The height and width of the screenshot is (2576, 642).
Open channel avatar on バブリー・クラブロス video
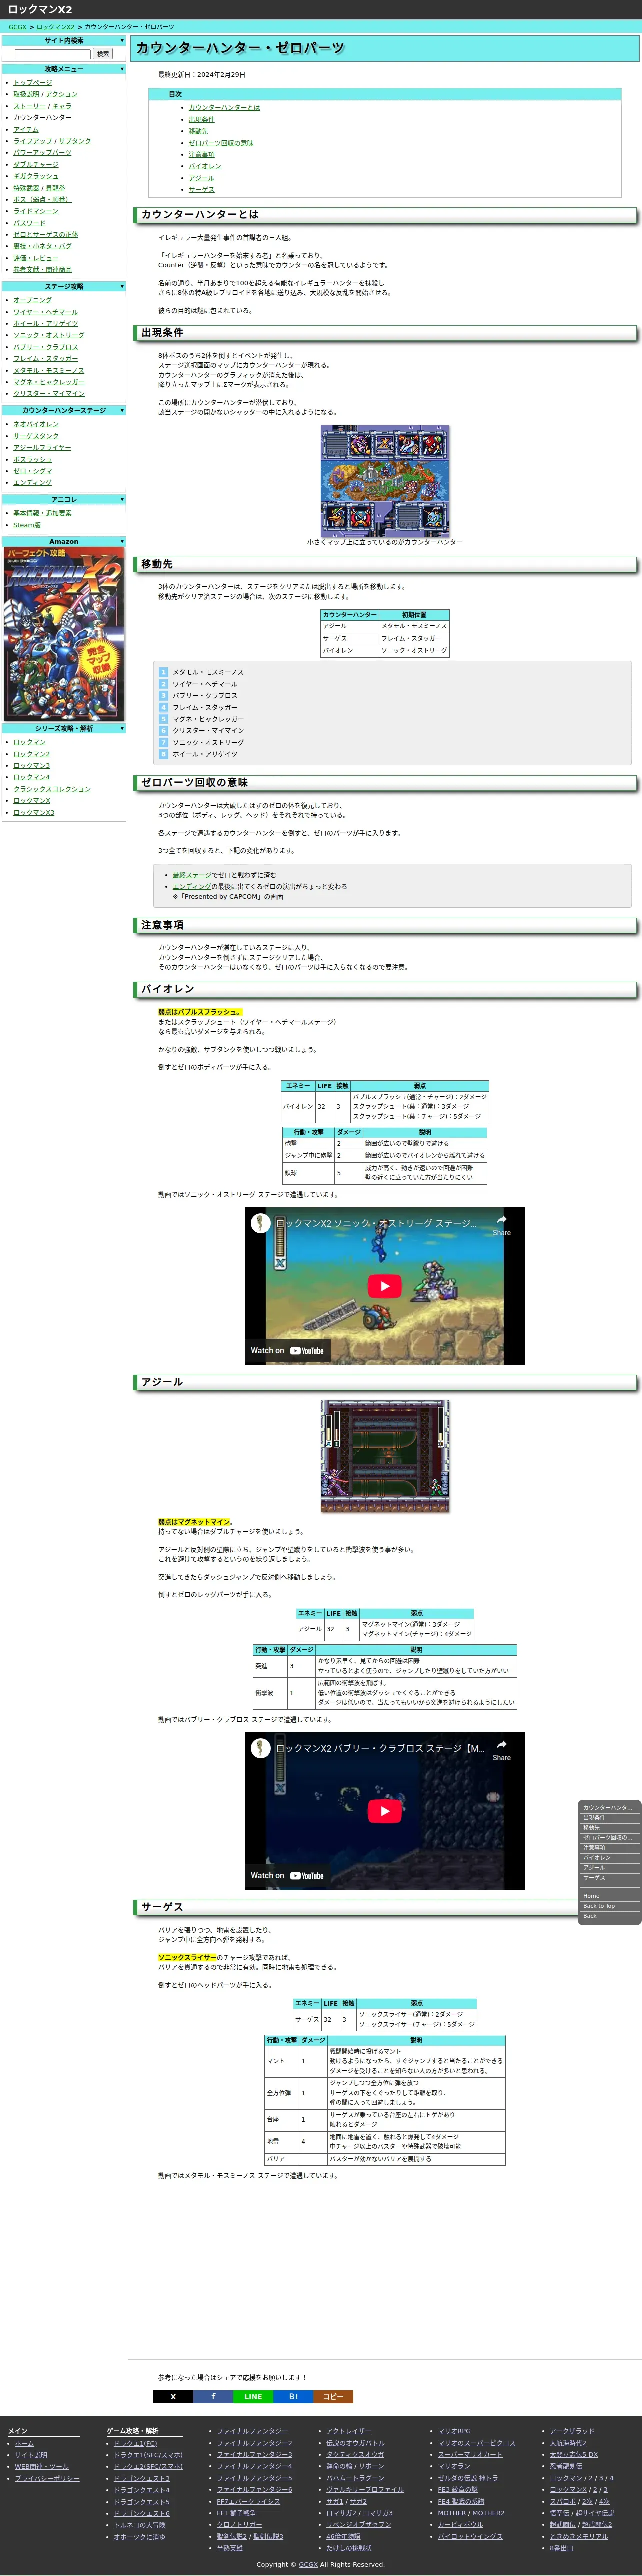tap(260, 1747)
